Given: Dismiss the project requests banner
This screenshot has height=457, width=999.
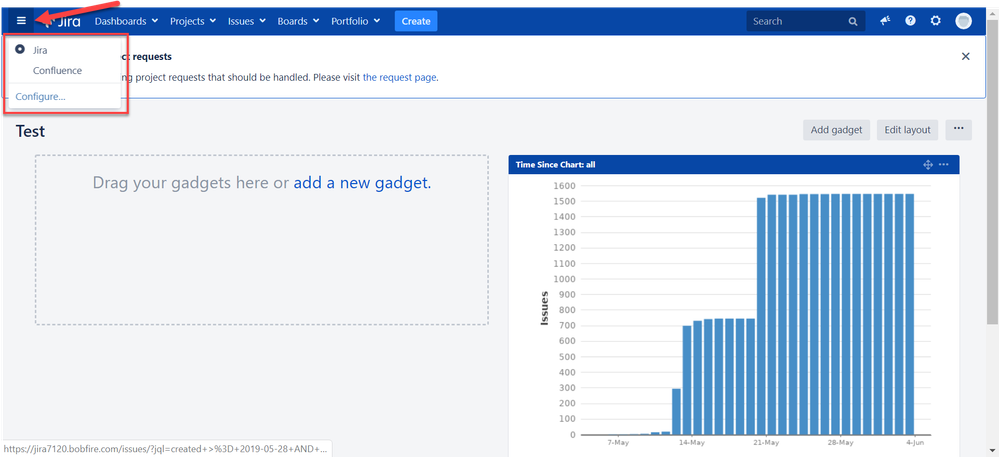Looking at the screenshot, I should [965, 56].
